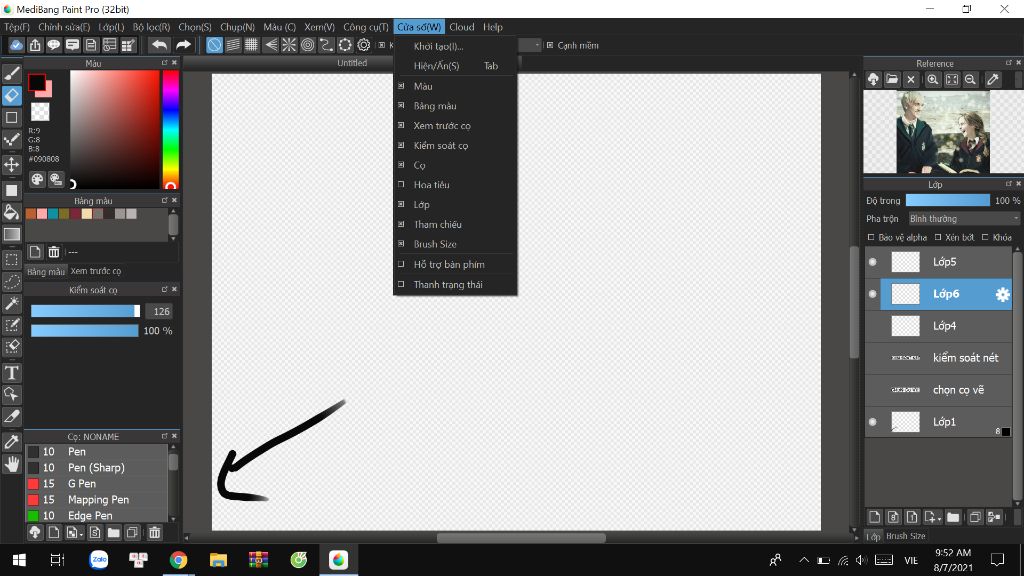Choose Hiện/Ẩn(S) in the window menu
This screenshot has height=576, width=1024.
pyautogui.click(x=455, y=66)
